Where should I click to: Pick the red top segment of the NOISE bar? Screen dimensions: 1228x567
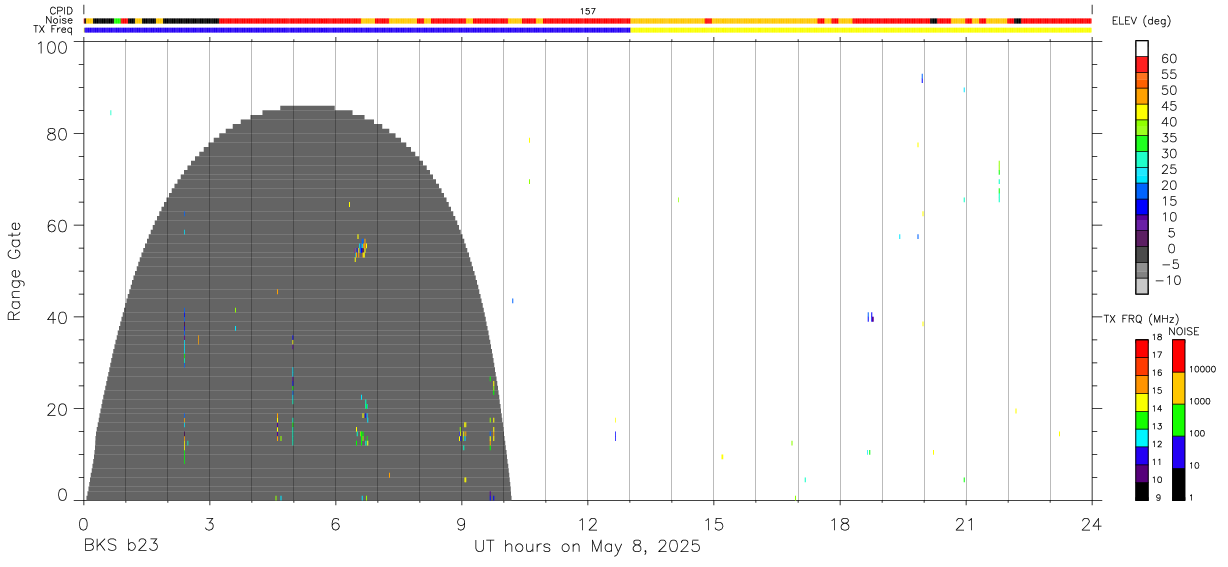pyautogui.click(x=1178, y=356)
